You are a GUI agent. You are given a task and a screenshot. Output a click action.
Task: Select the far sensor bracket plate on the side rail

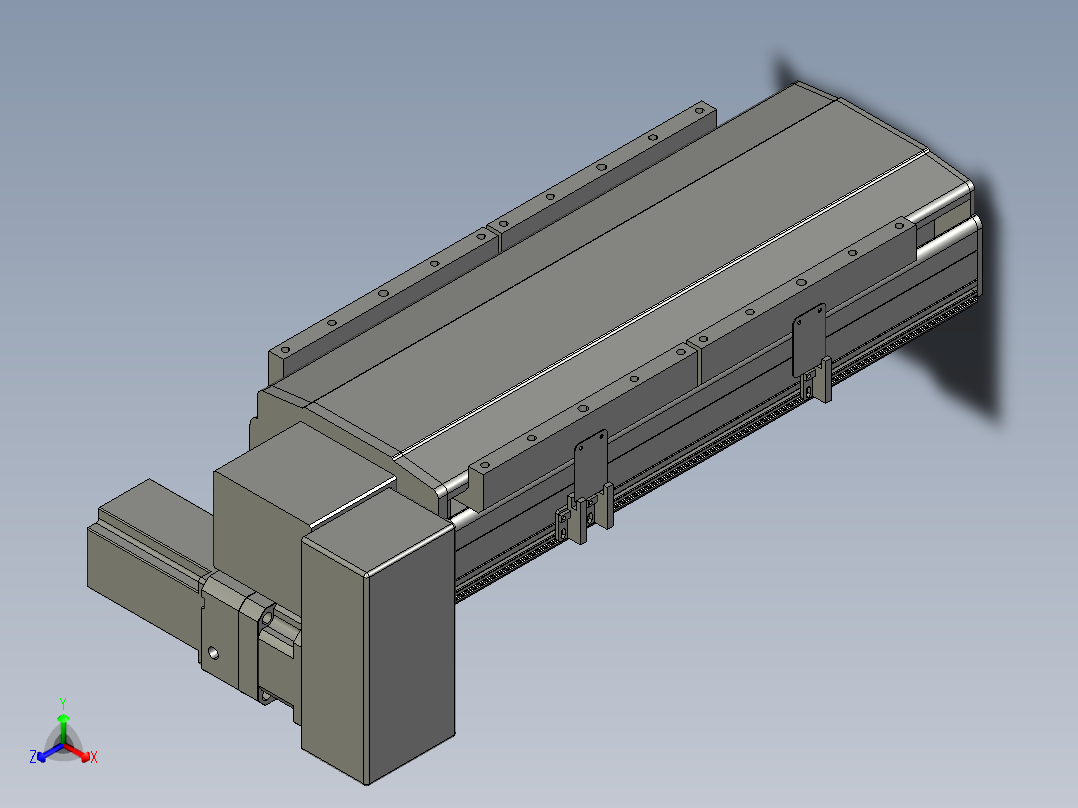tap(809, 339)
